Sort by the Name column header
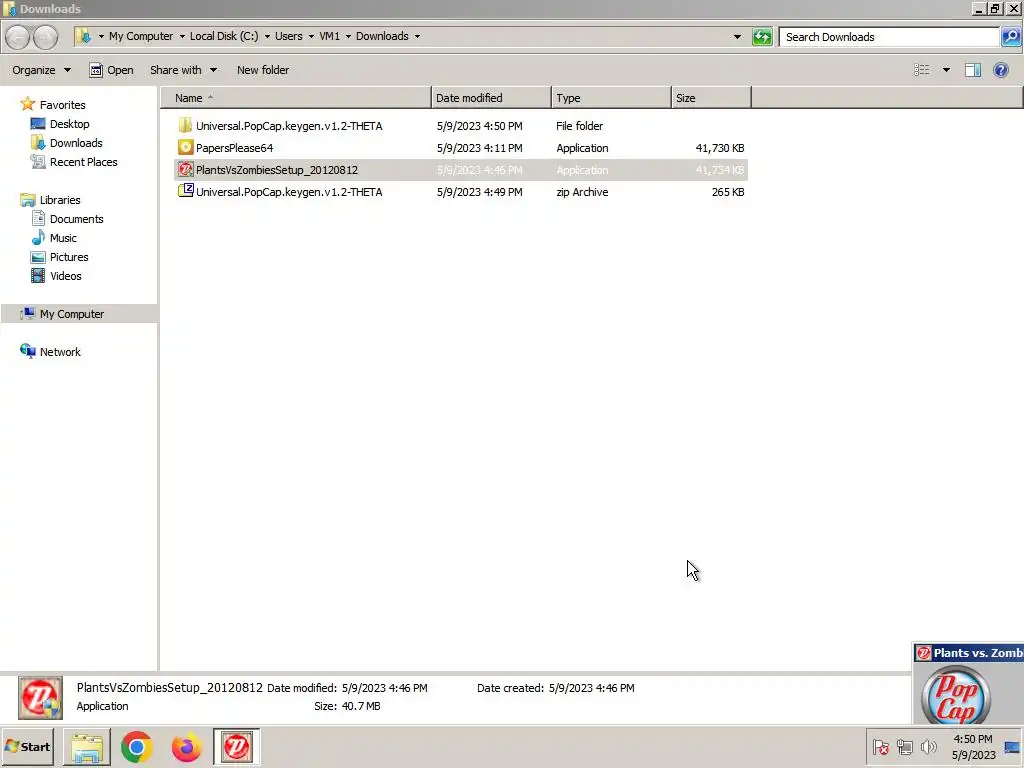1024x768 pixels. [x=296, y=98]
